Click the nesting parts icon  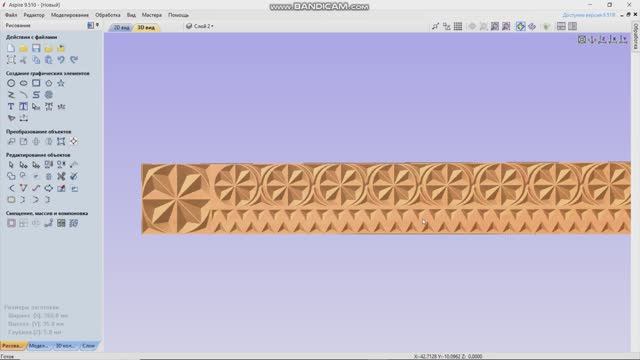(x=73, y=223)
